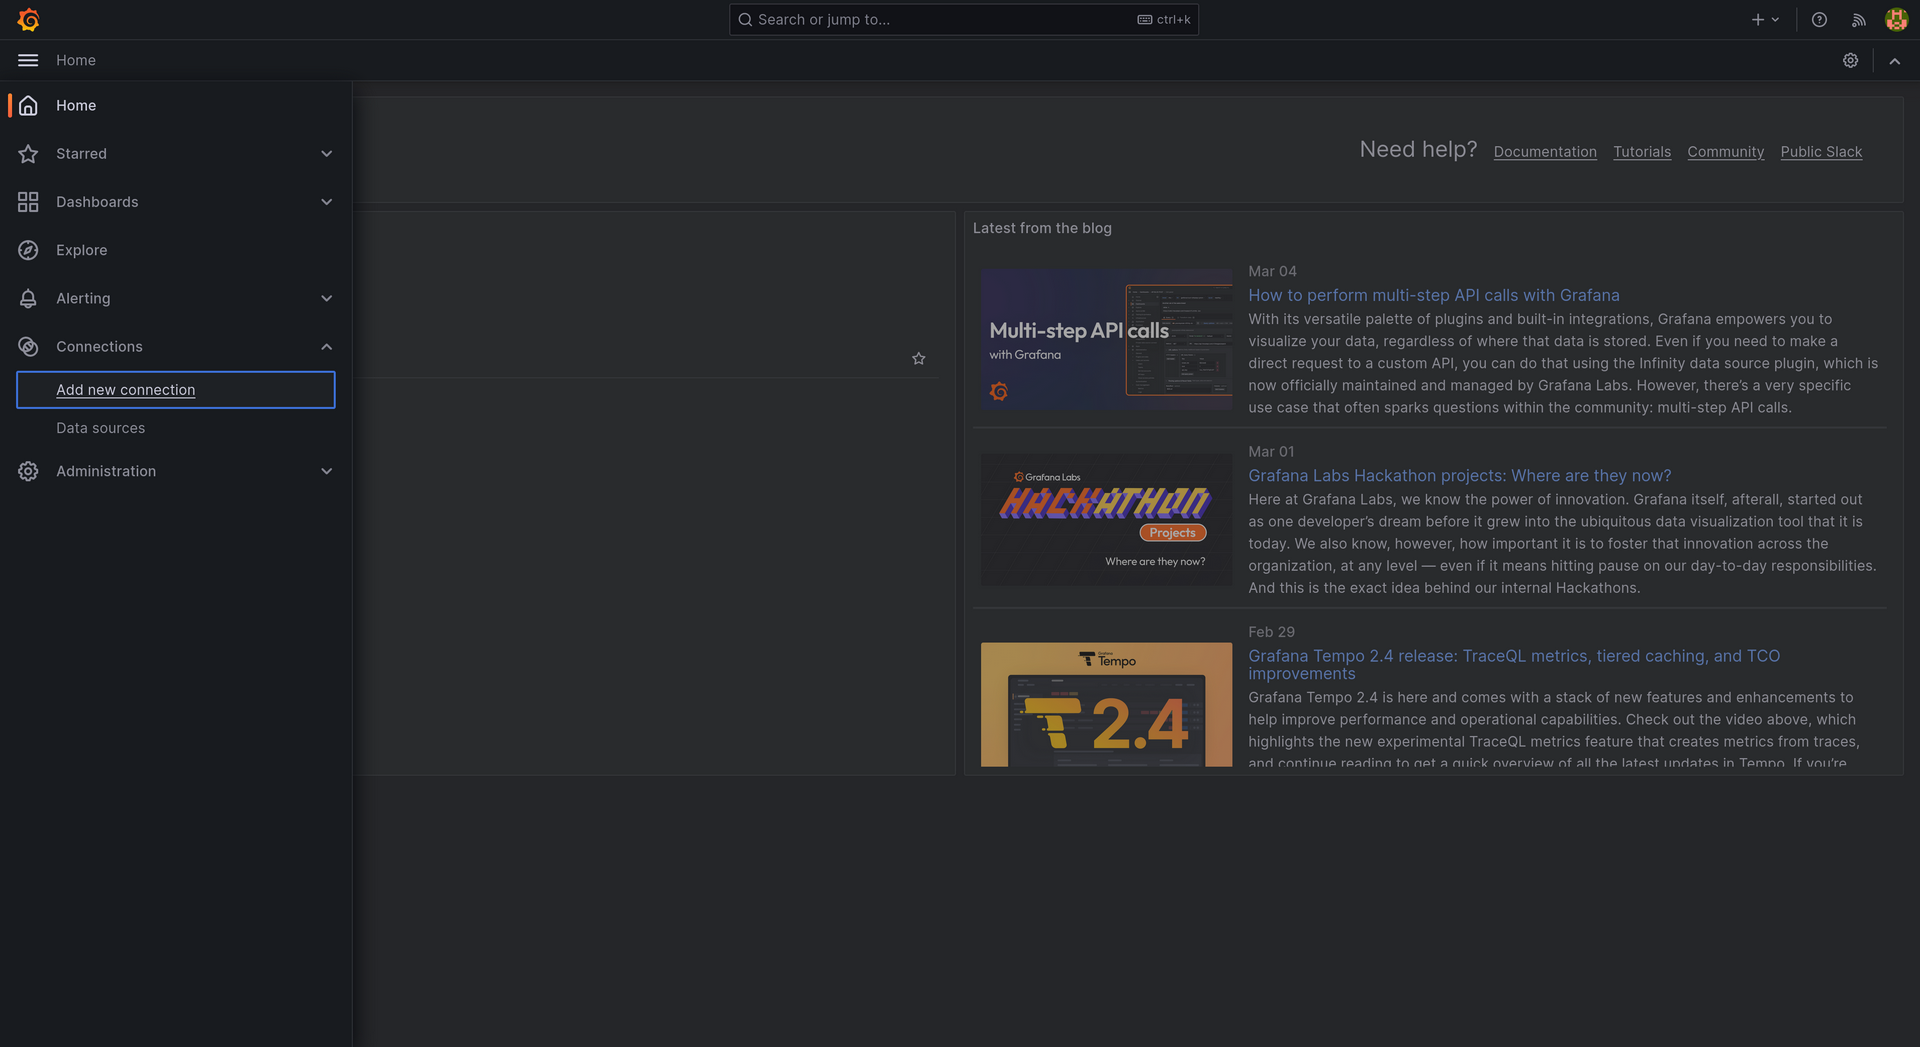Viewport: 1920px width, 1047px height.
Task: Open Administration in the side menu
Action: (x=106, y=471)
